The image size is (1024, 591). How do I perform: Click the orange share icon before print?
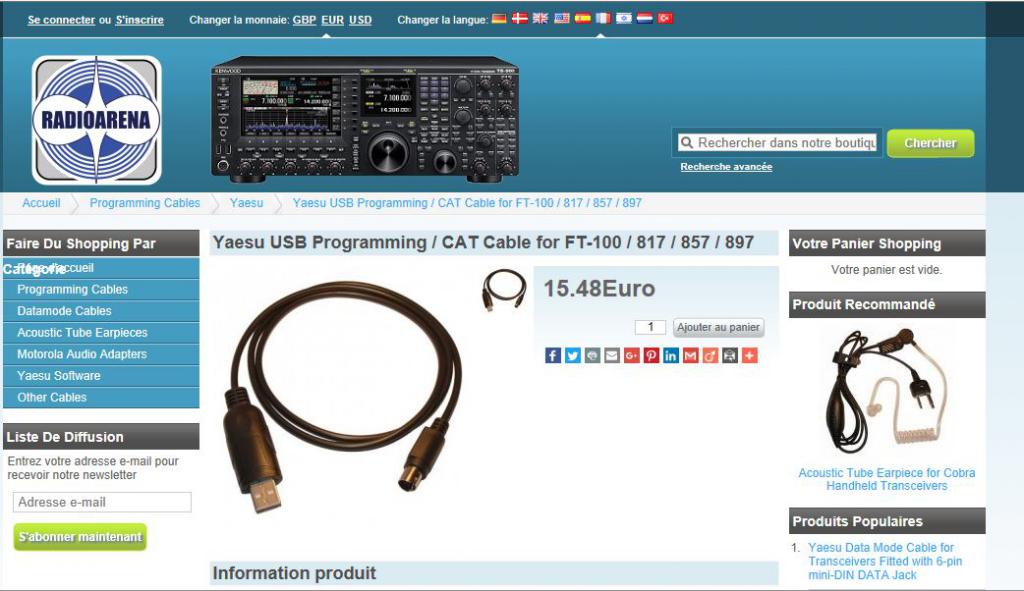(x=710, y=355)
